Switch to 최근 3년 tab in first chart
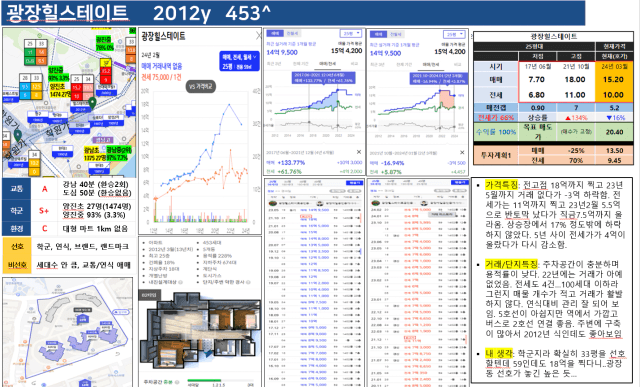 [274, 64]
